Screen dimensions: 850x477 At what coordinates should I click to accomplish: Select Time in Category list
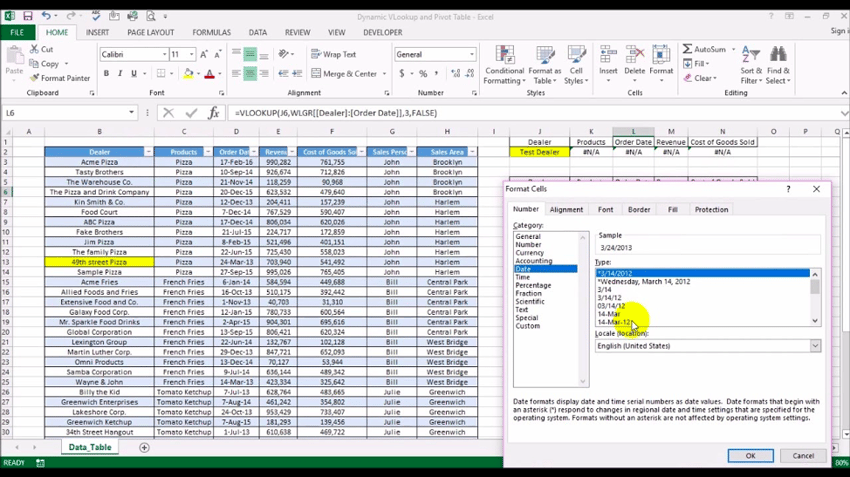[x=523, y=277]
